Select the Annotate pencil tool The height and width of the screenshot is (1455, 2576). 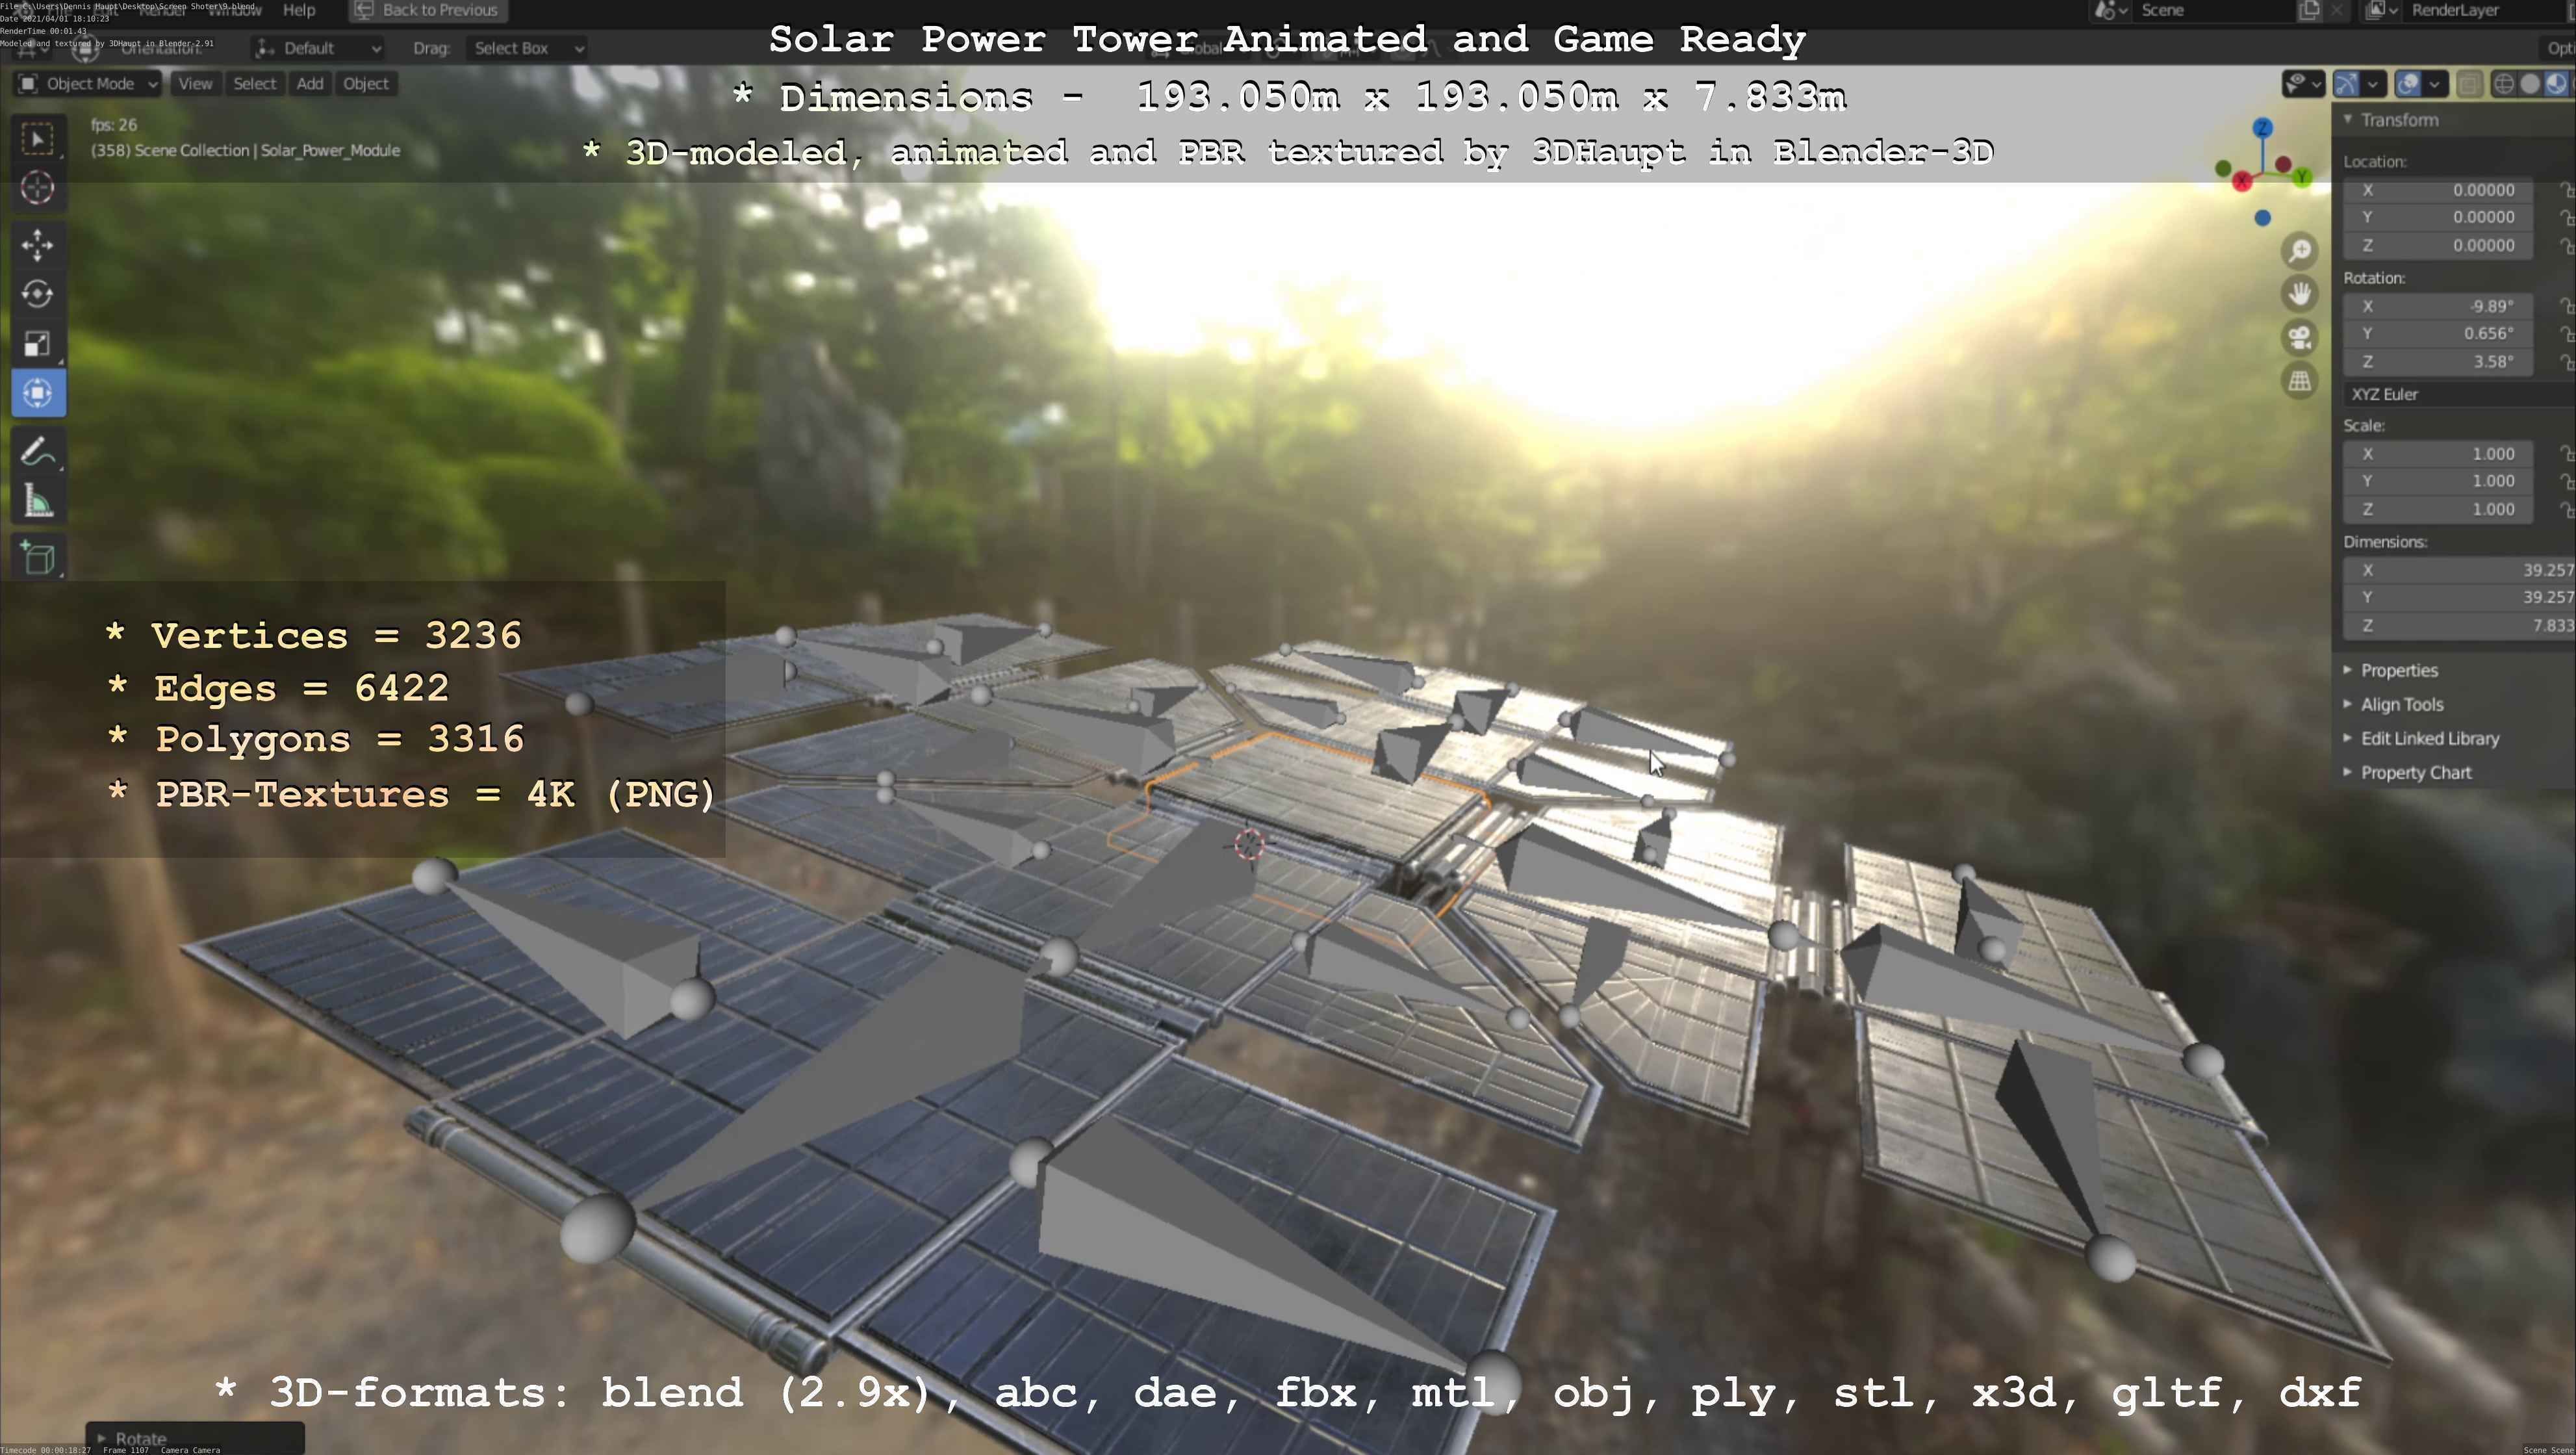coord(38,452)
